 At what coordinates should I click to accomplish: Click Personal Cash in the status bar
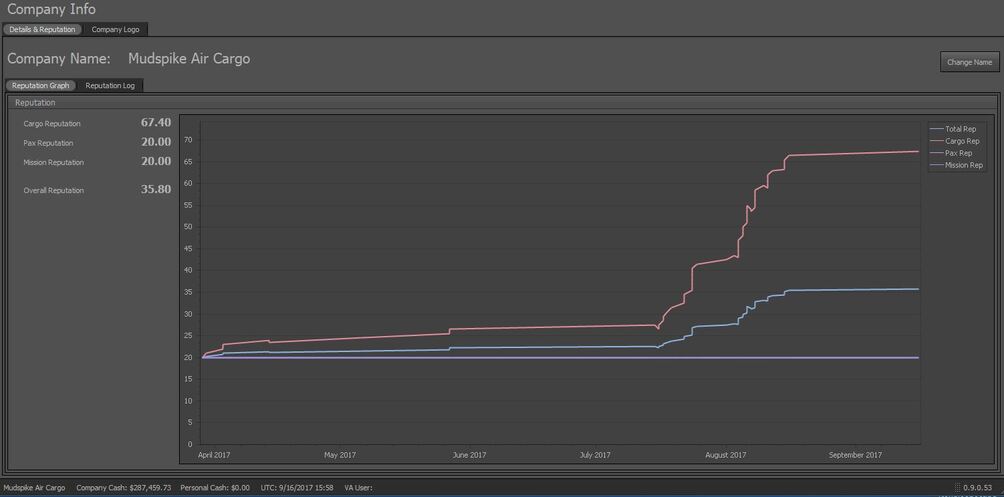point(215,488)
